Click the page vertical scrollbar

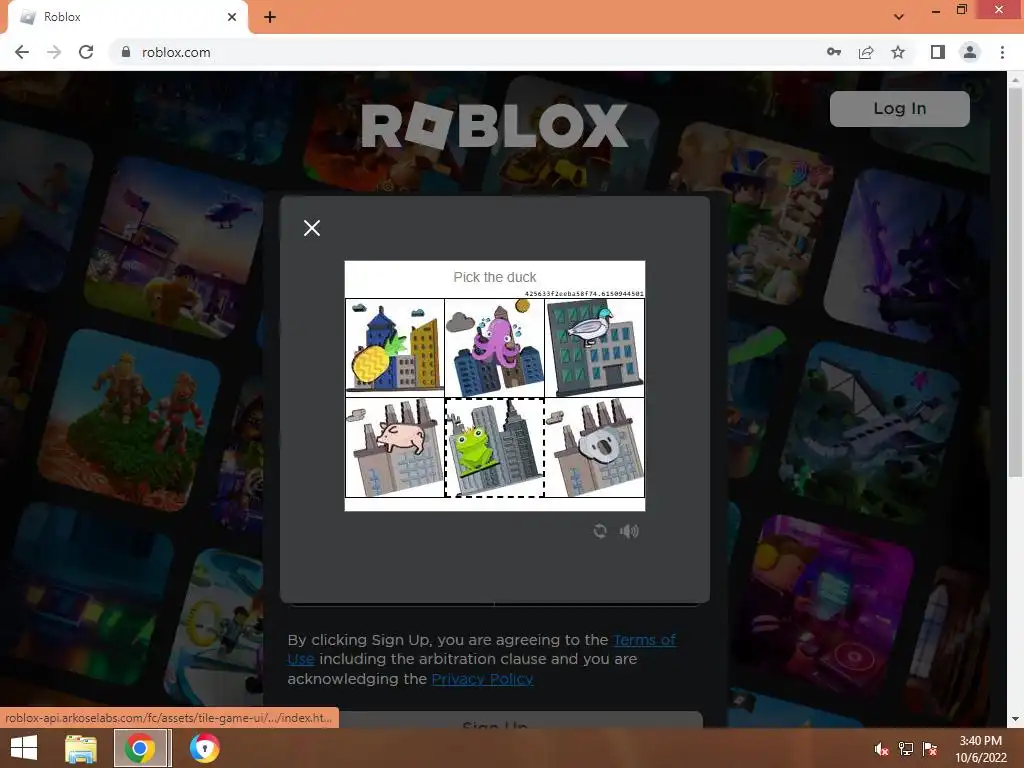coord(1015,281)
